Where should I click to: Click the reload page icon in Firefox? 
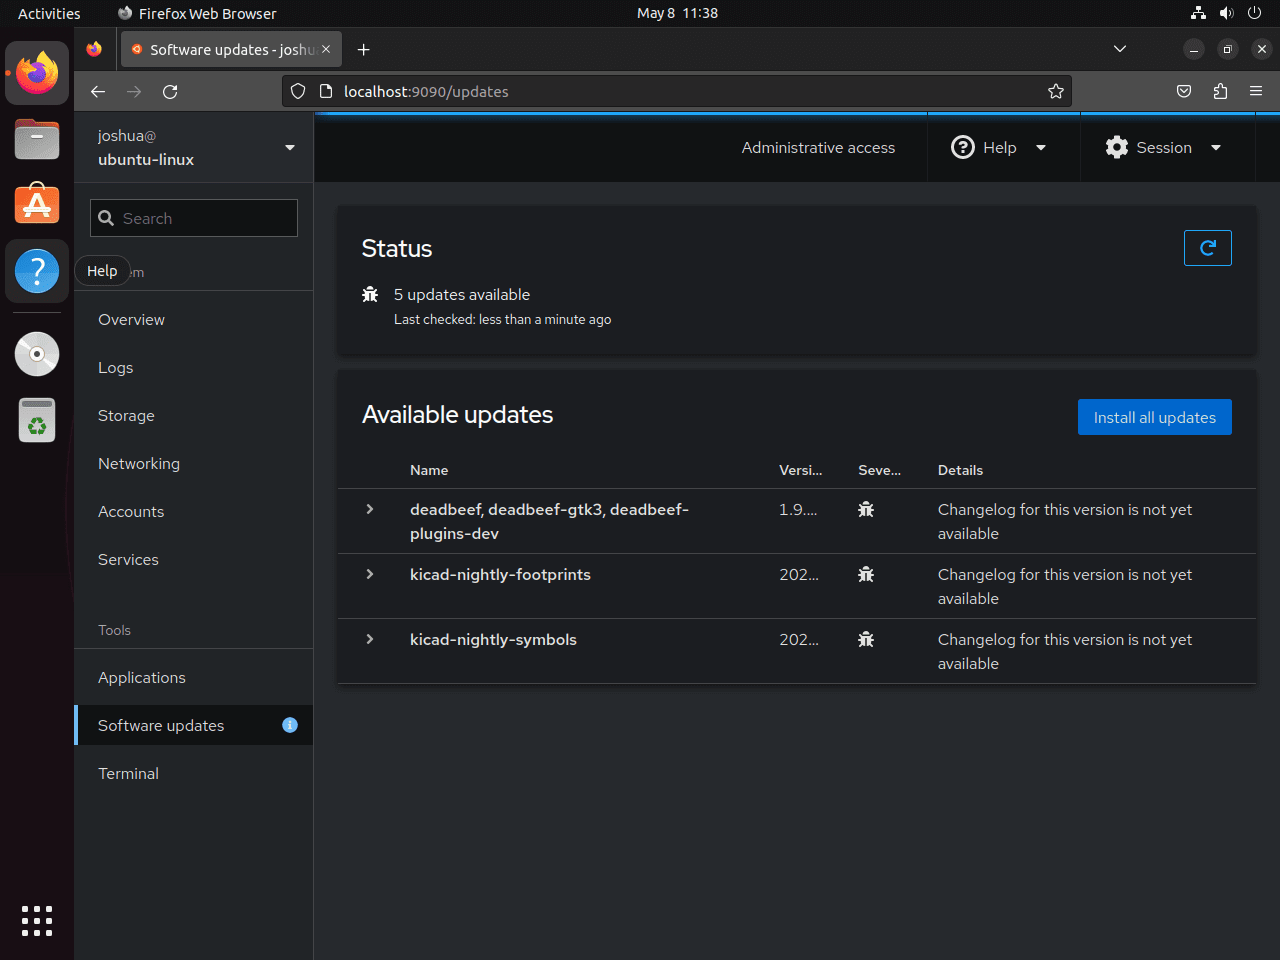tap(170, 91)
